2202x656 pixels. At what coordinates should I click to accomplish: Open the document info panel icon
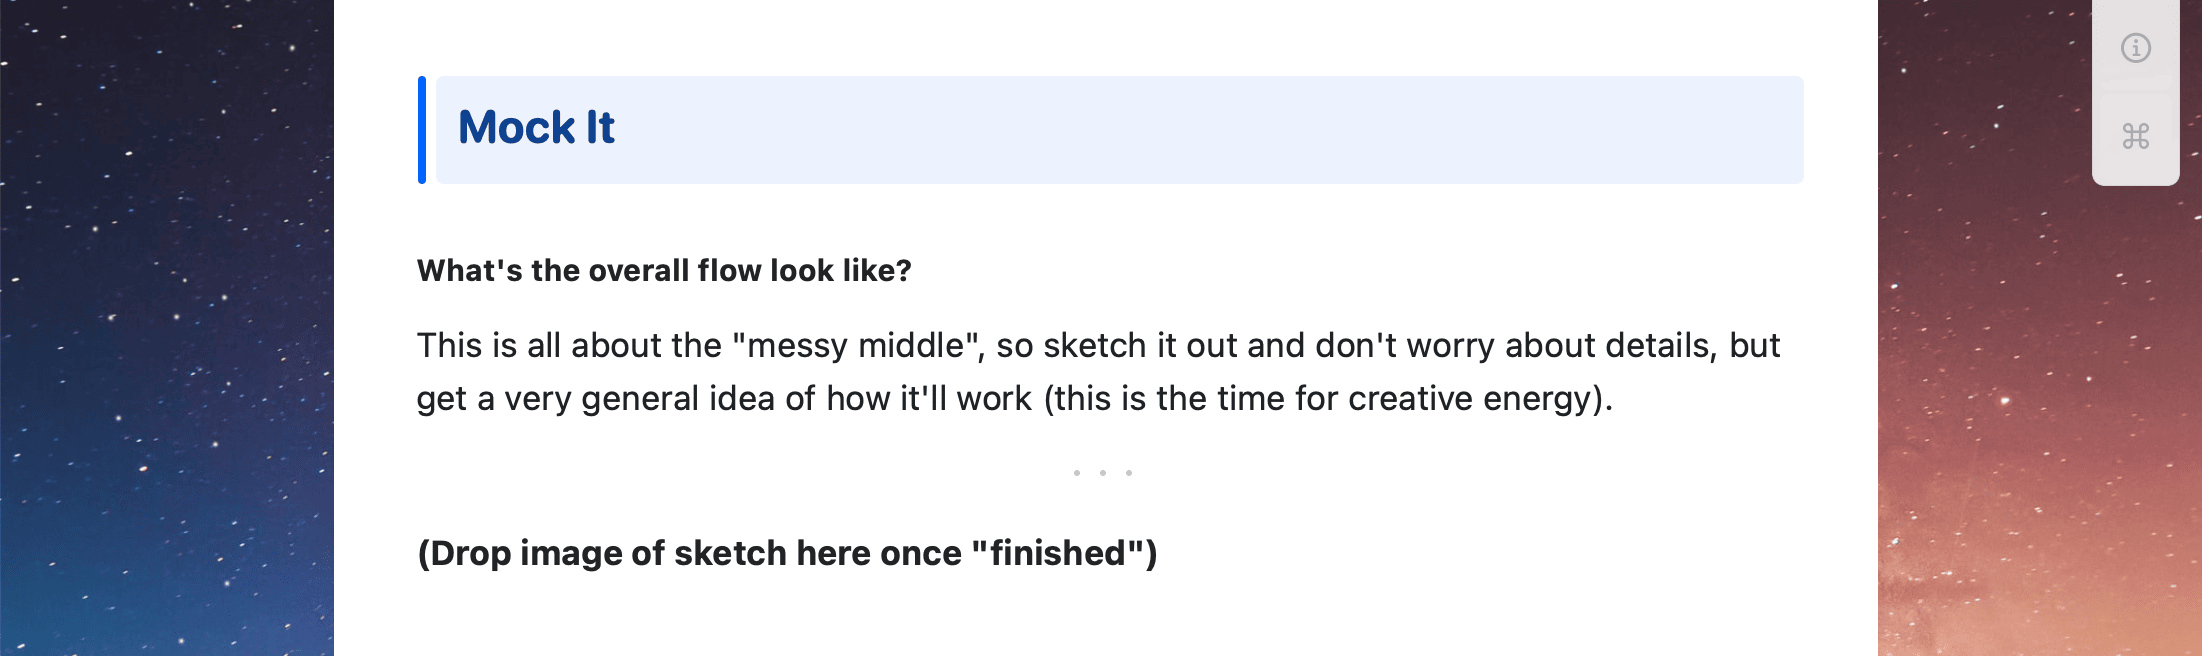[2135, 47]
